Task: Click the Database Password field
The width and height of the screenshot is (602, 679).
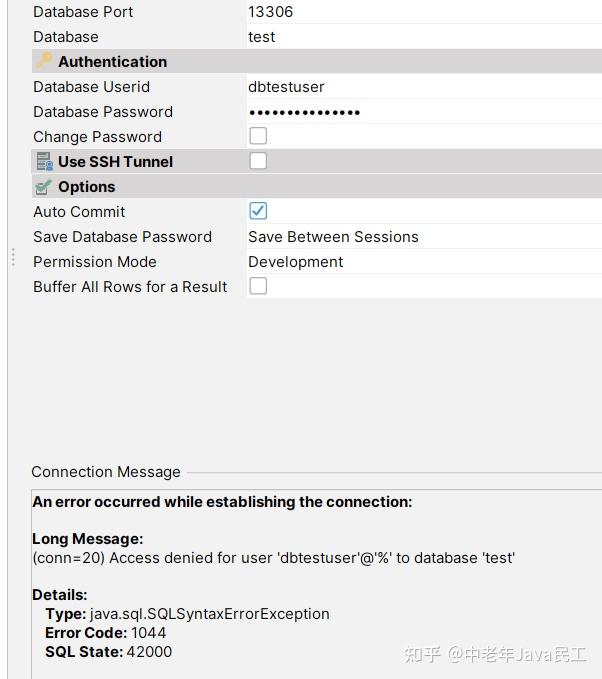Action: click(x=420, y=112)
